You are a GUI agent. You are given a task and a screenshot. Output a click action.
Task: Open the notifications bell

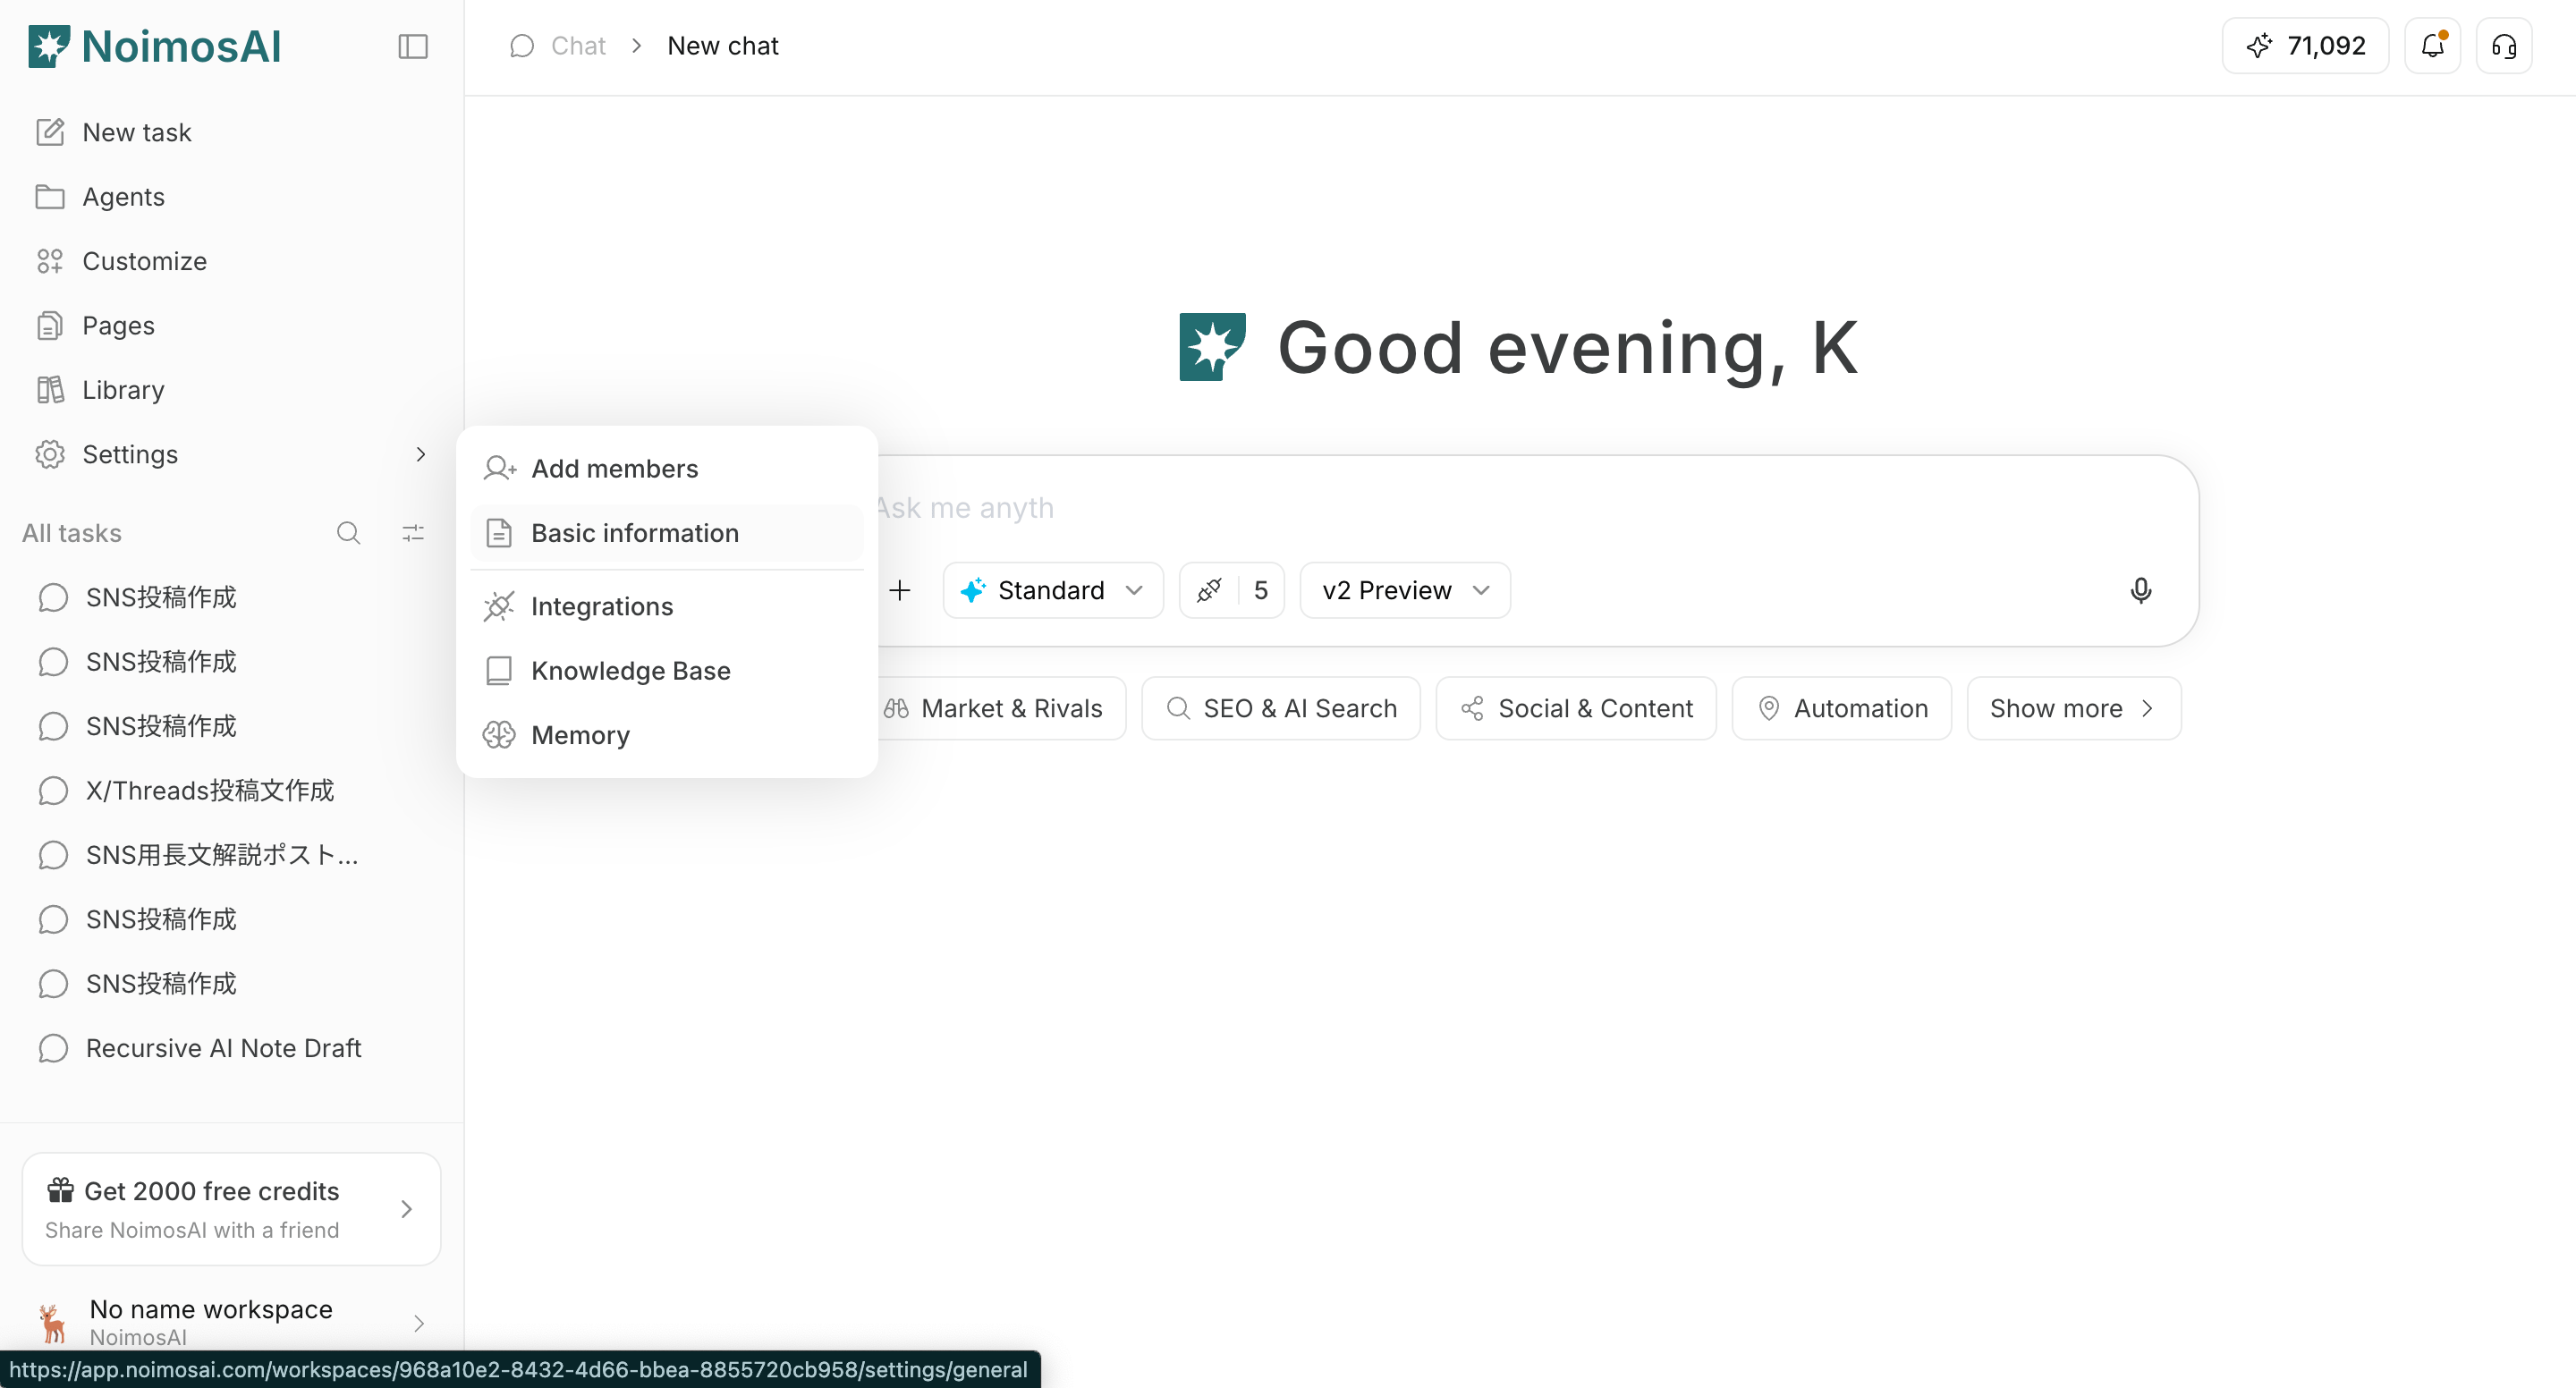coord(2432,46)
